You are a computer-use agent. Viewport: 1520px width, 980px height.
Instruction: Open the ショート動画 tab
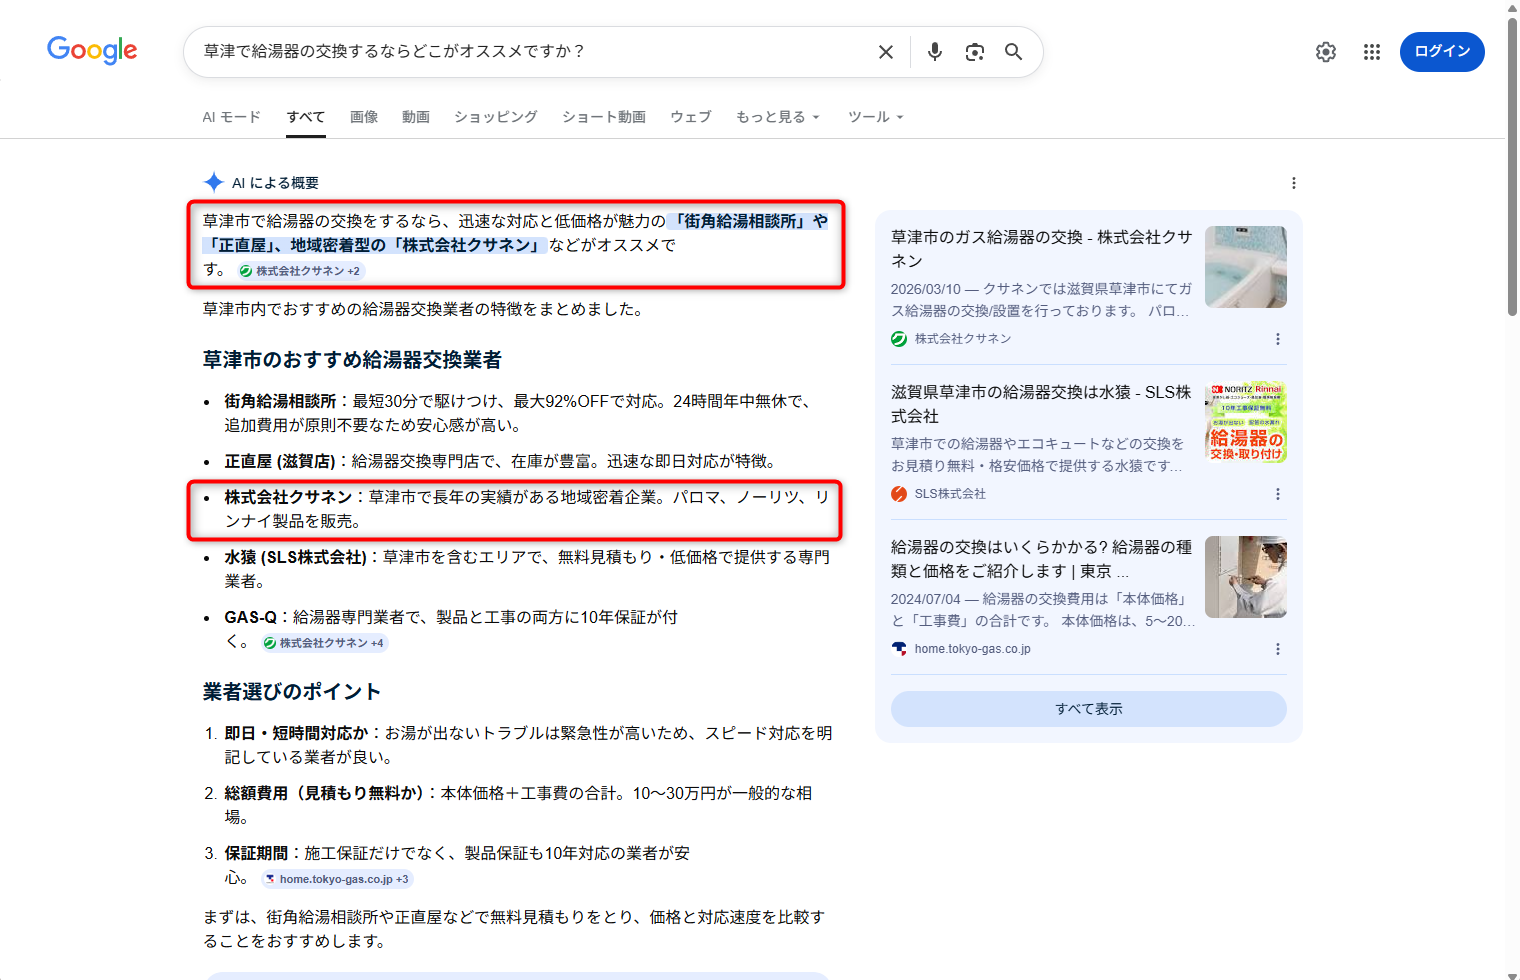604,117
